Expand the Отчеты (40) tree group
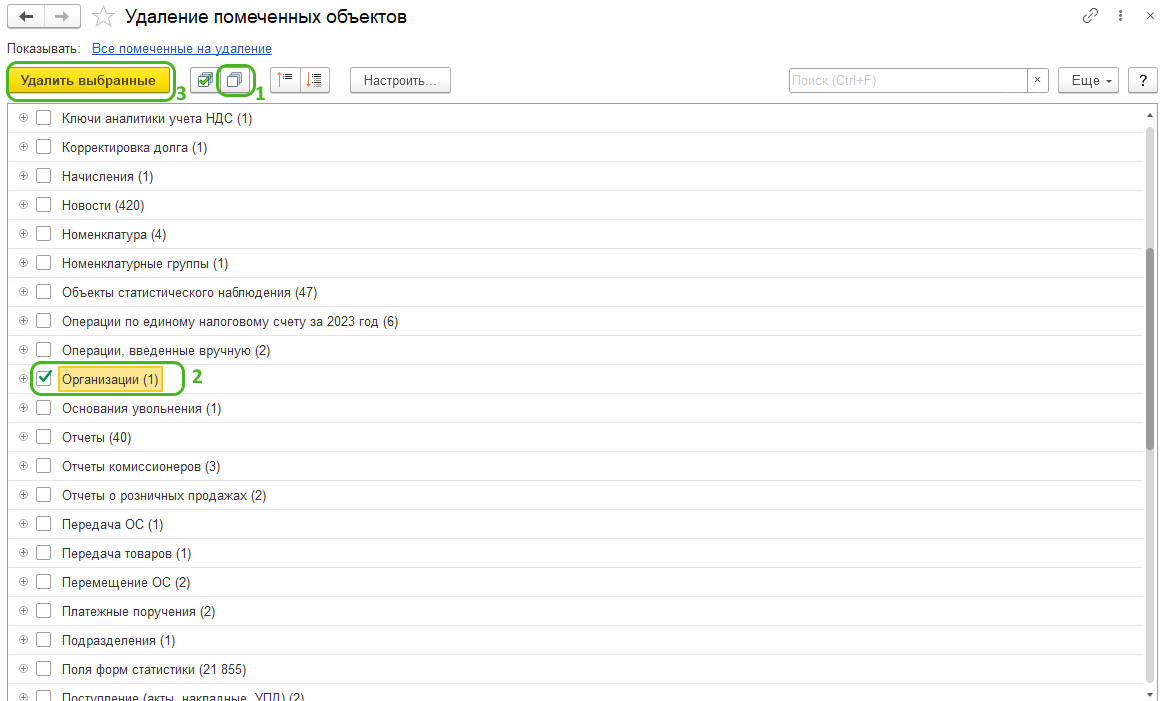This screenshot has width=1160, height=701. 23,437
